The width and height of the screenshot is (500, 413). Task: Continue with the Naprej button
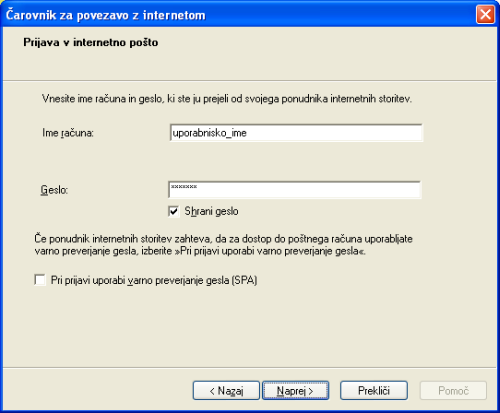[x=295, y=390]
